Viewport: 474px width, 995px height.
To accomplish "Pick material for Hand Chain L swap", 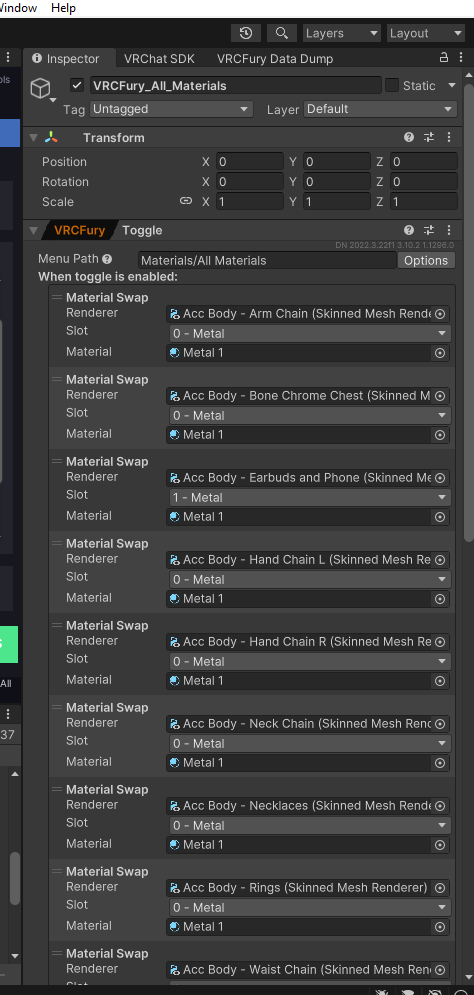I will 440,598.
